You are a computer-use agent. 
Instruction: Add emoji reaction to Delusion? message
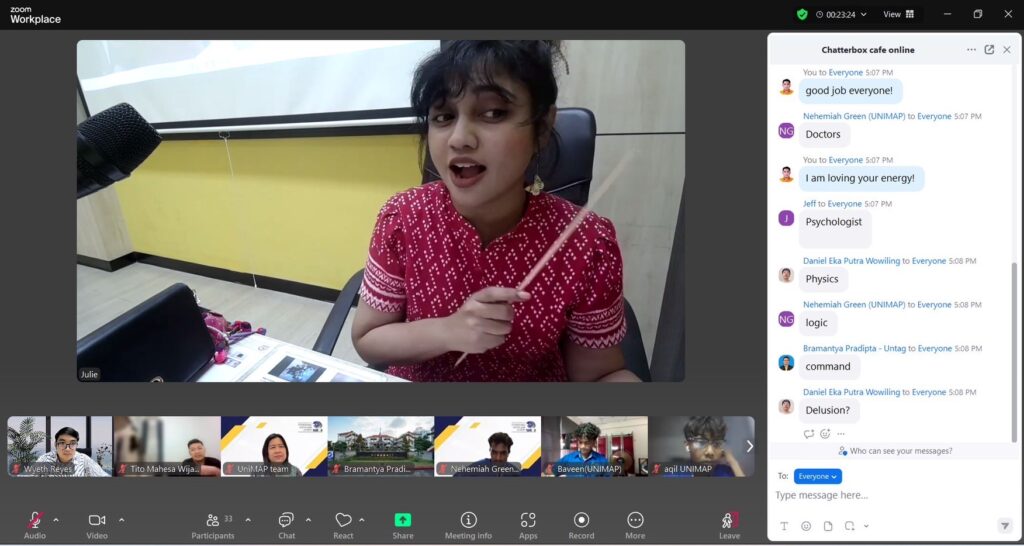[x=825, y=434]
